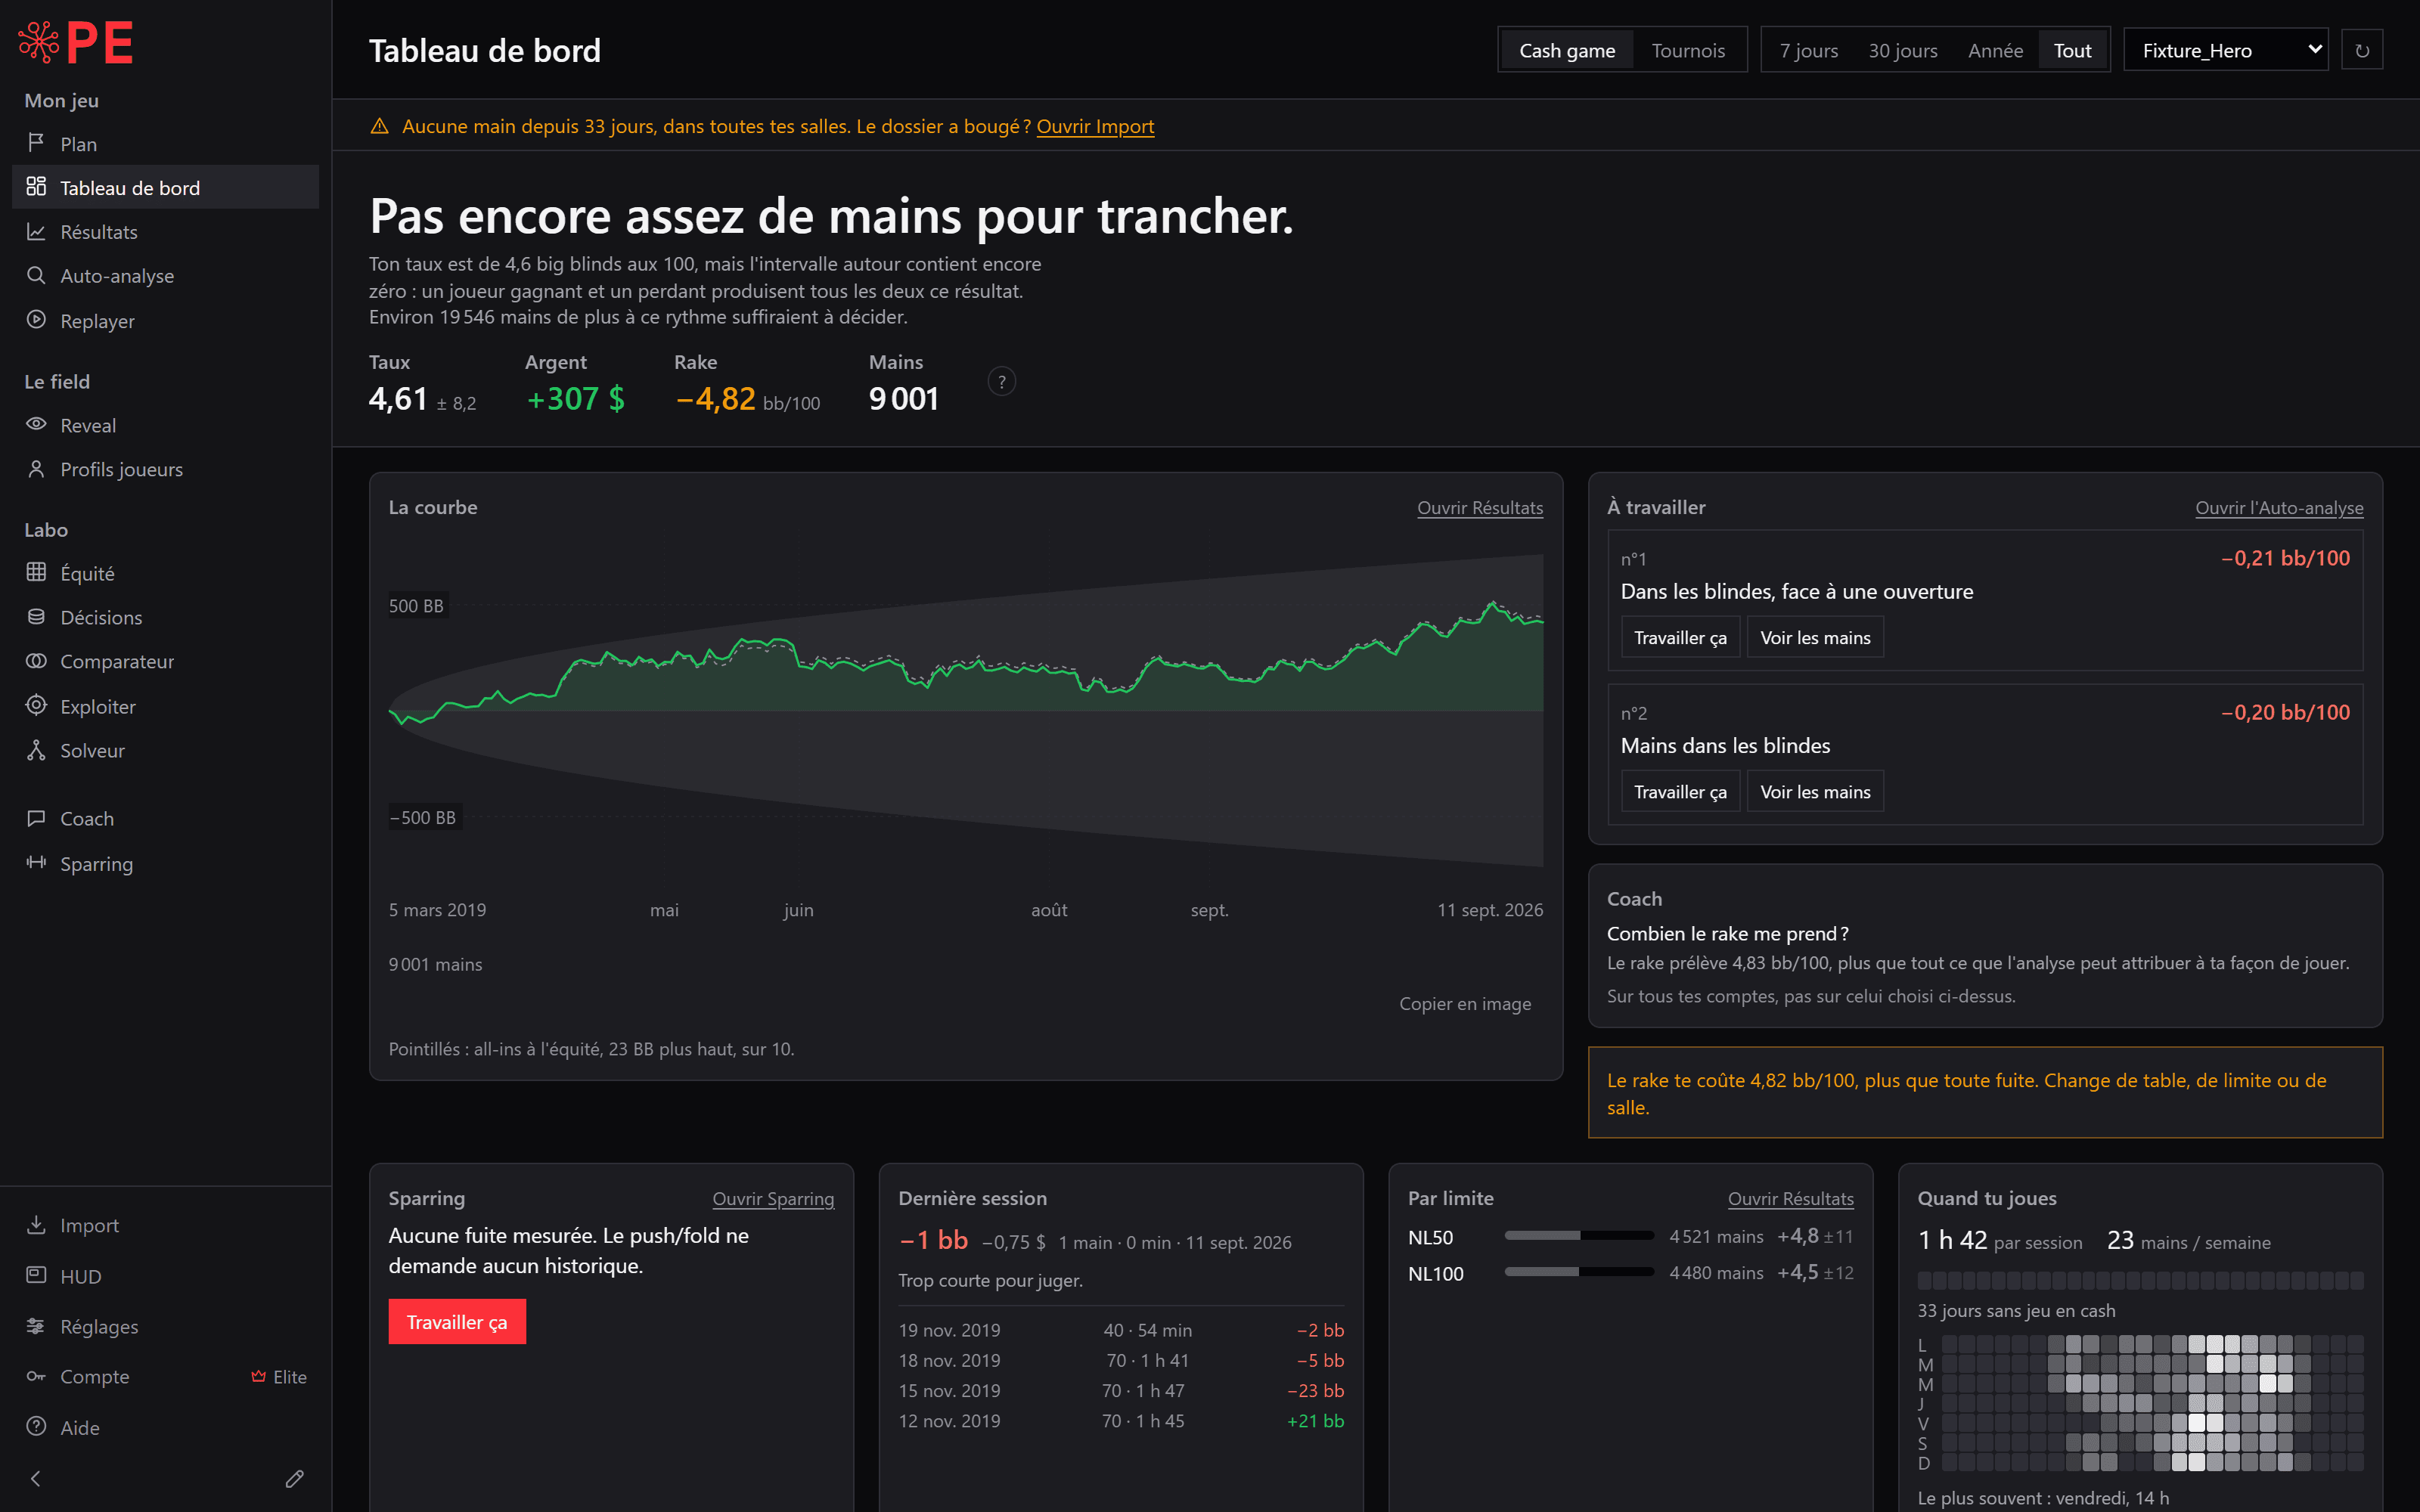Open Ouvrir Résultats in Par limite card
The image size is (2420, 1512).
(1790, 1199)
